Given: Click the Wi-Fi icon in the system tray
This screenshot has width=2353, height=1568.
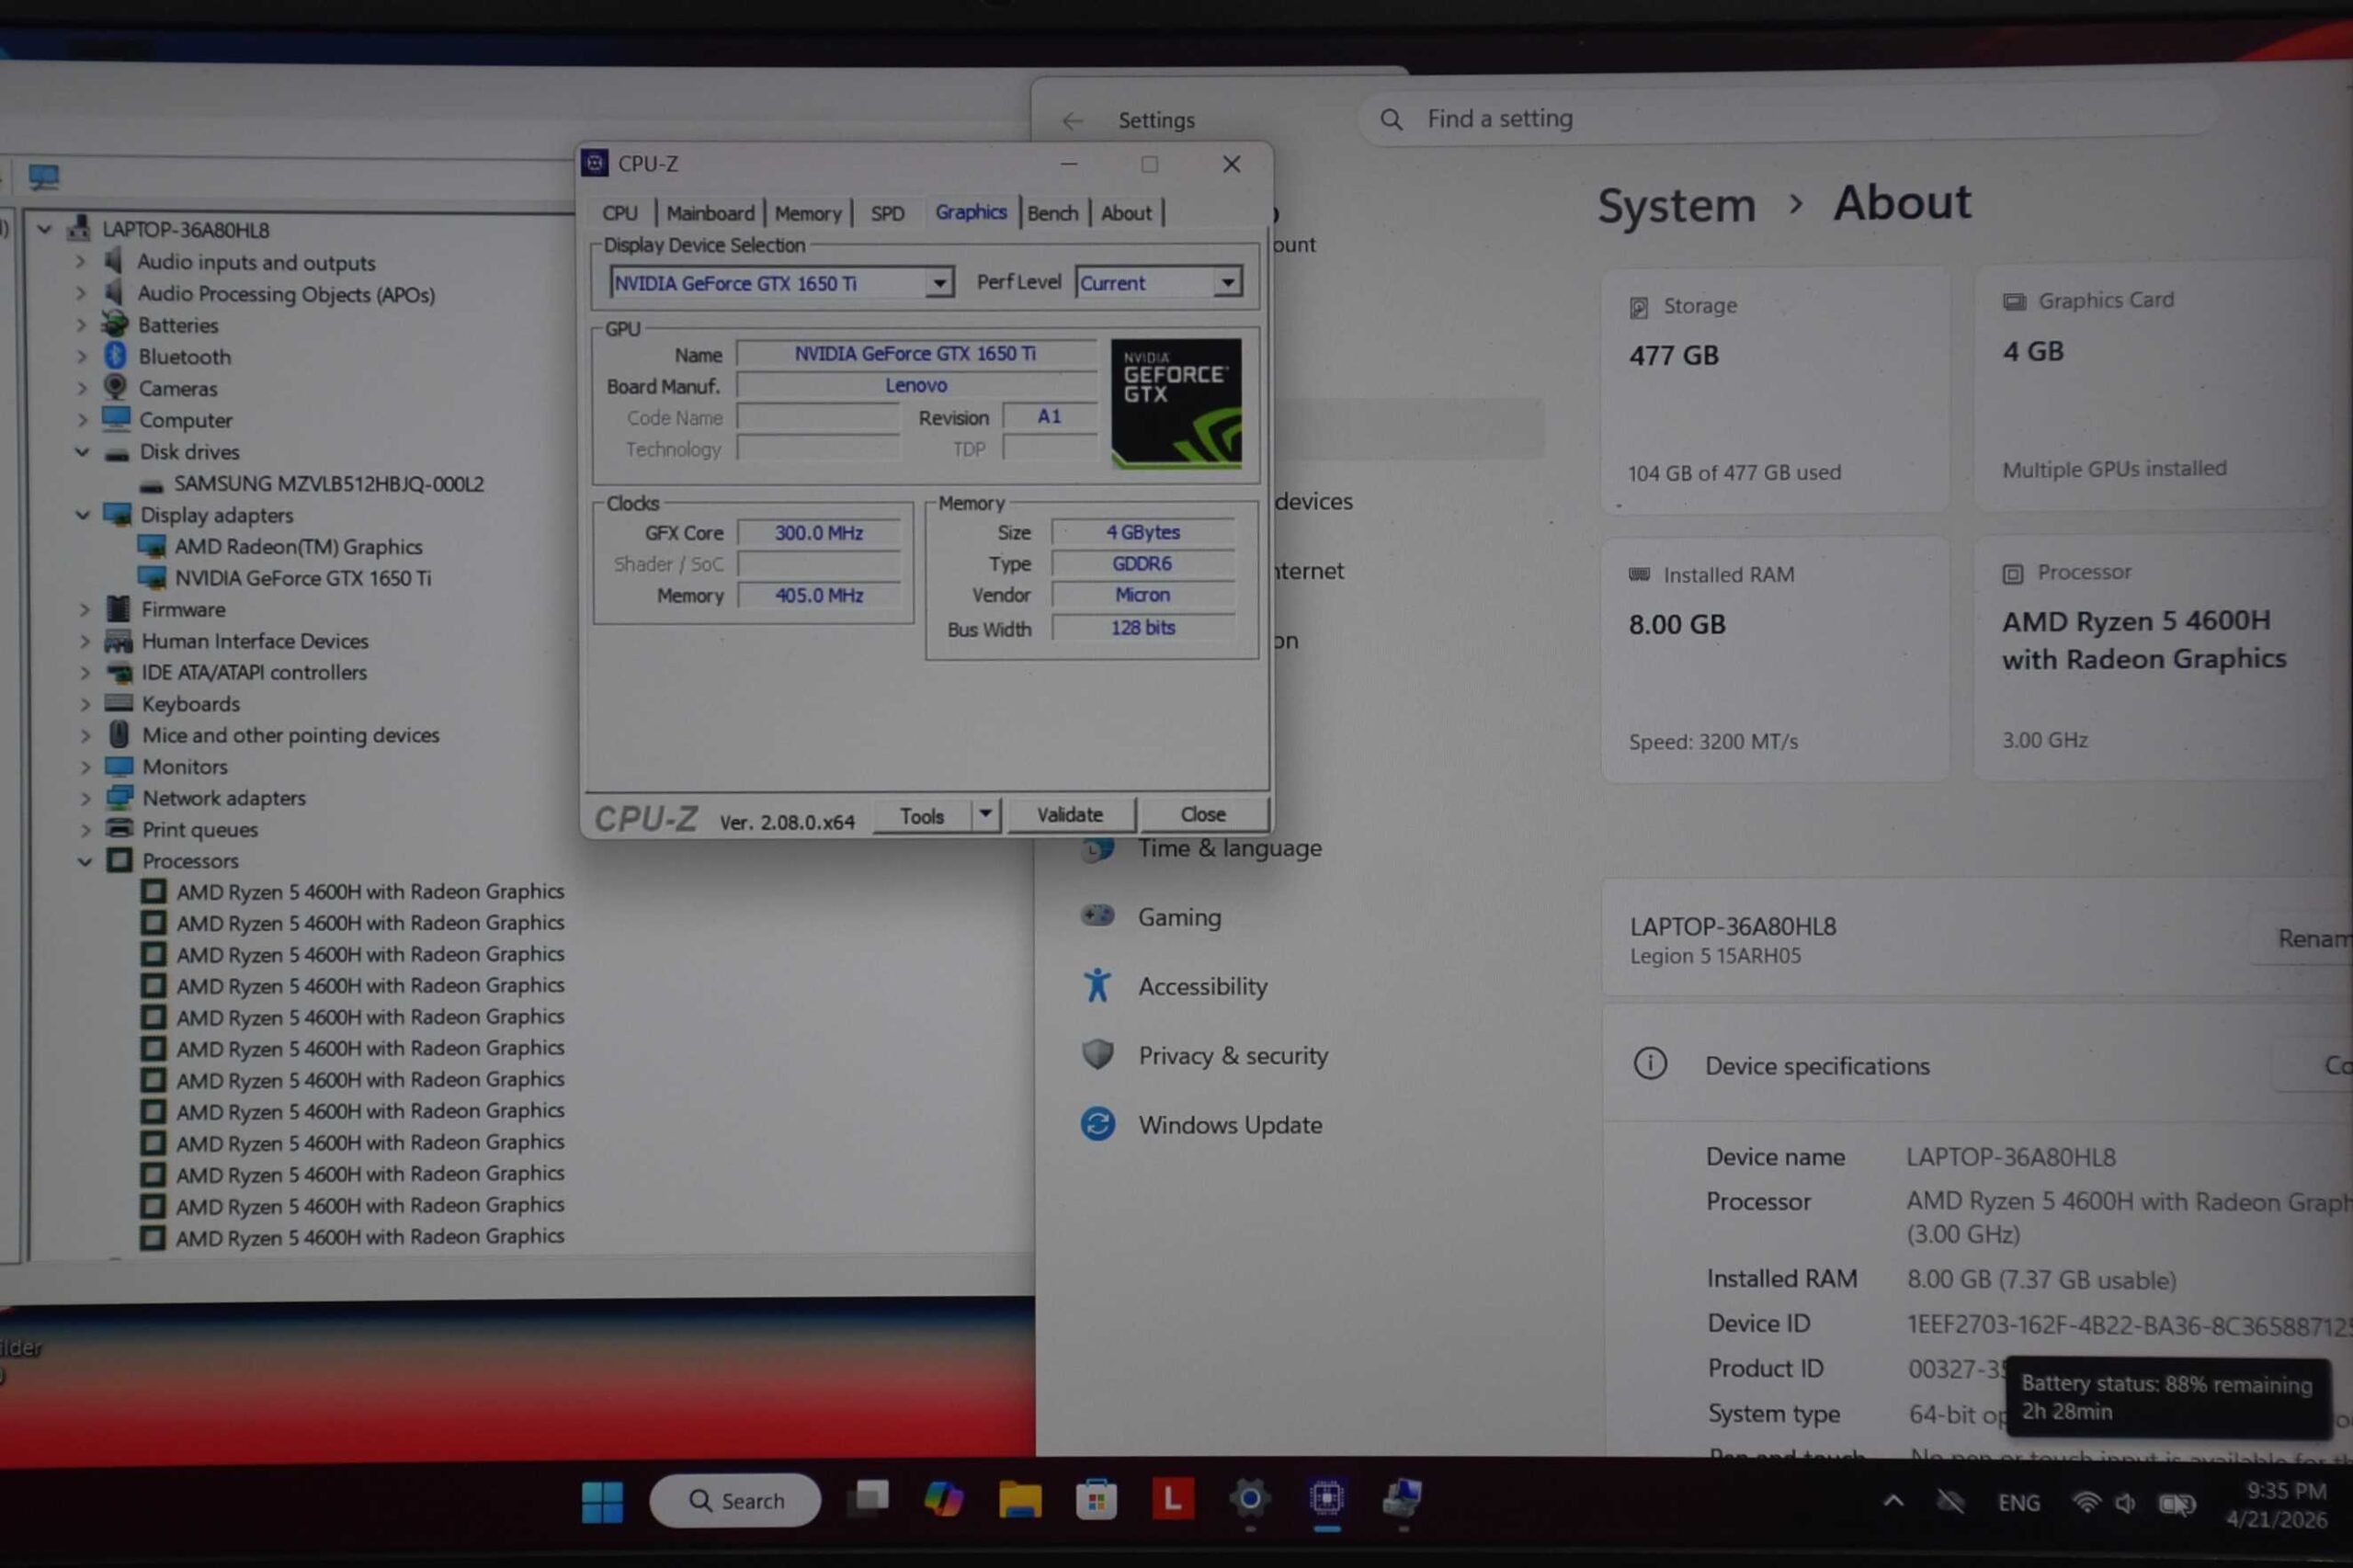Looking at the screenshot, I should 2086,1502.
